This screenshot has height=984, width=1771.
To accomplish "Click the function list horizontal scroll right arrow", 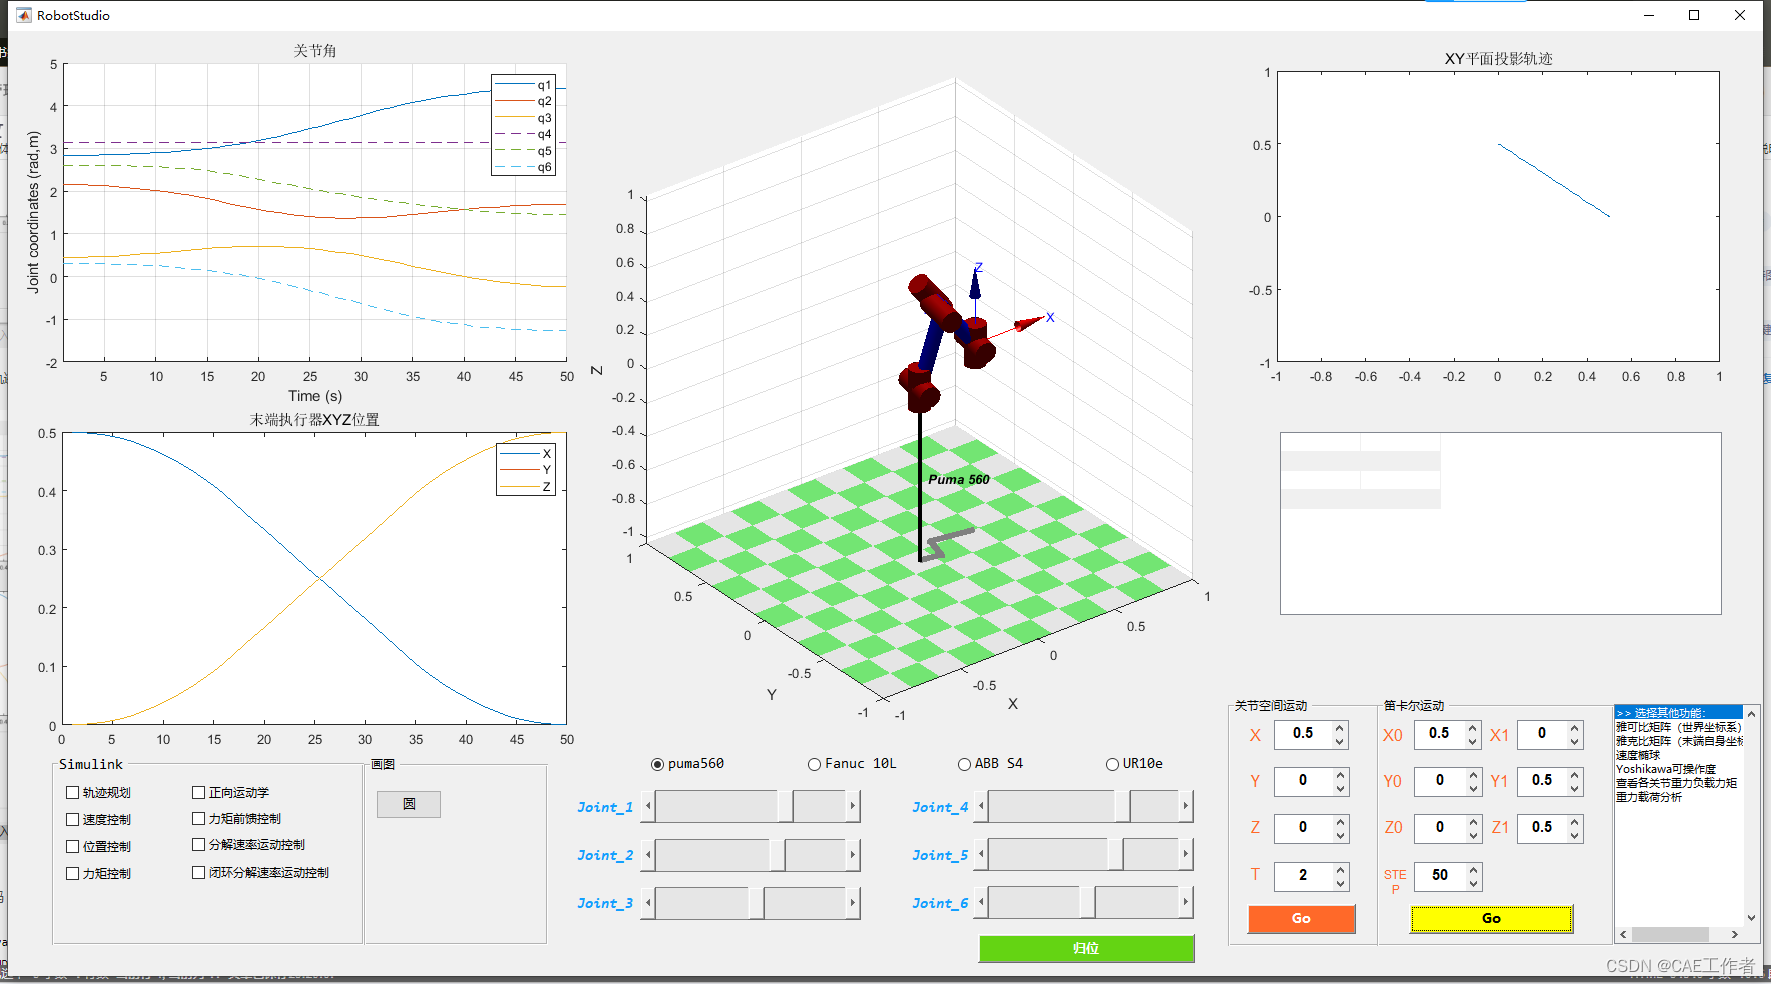I will 1735,934.
